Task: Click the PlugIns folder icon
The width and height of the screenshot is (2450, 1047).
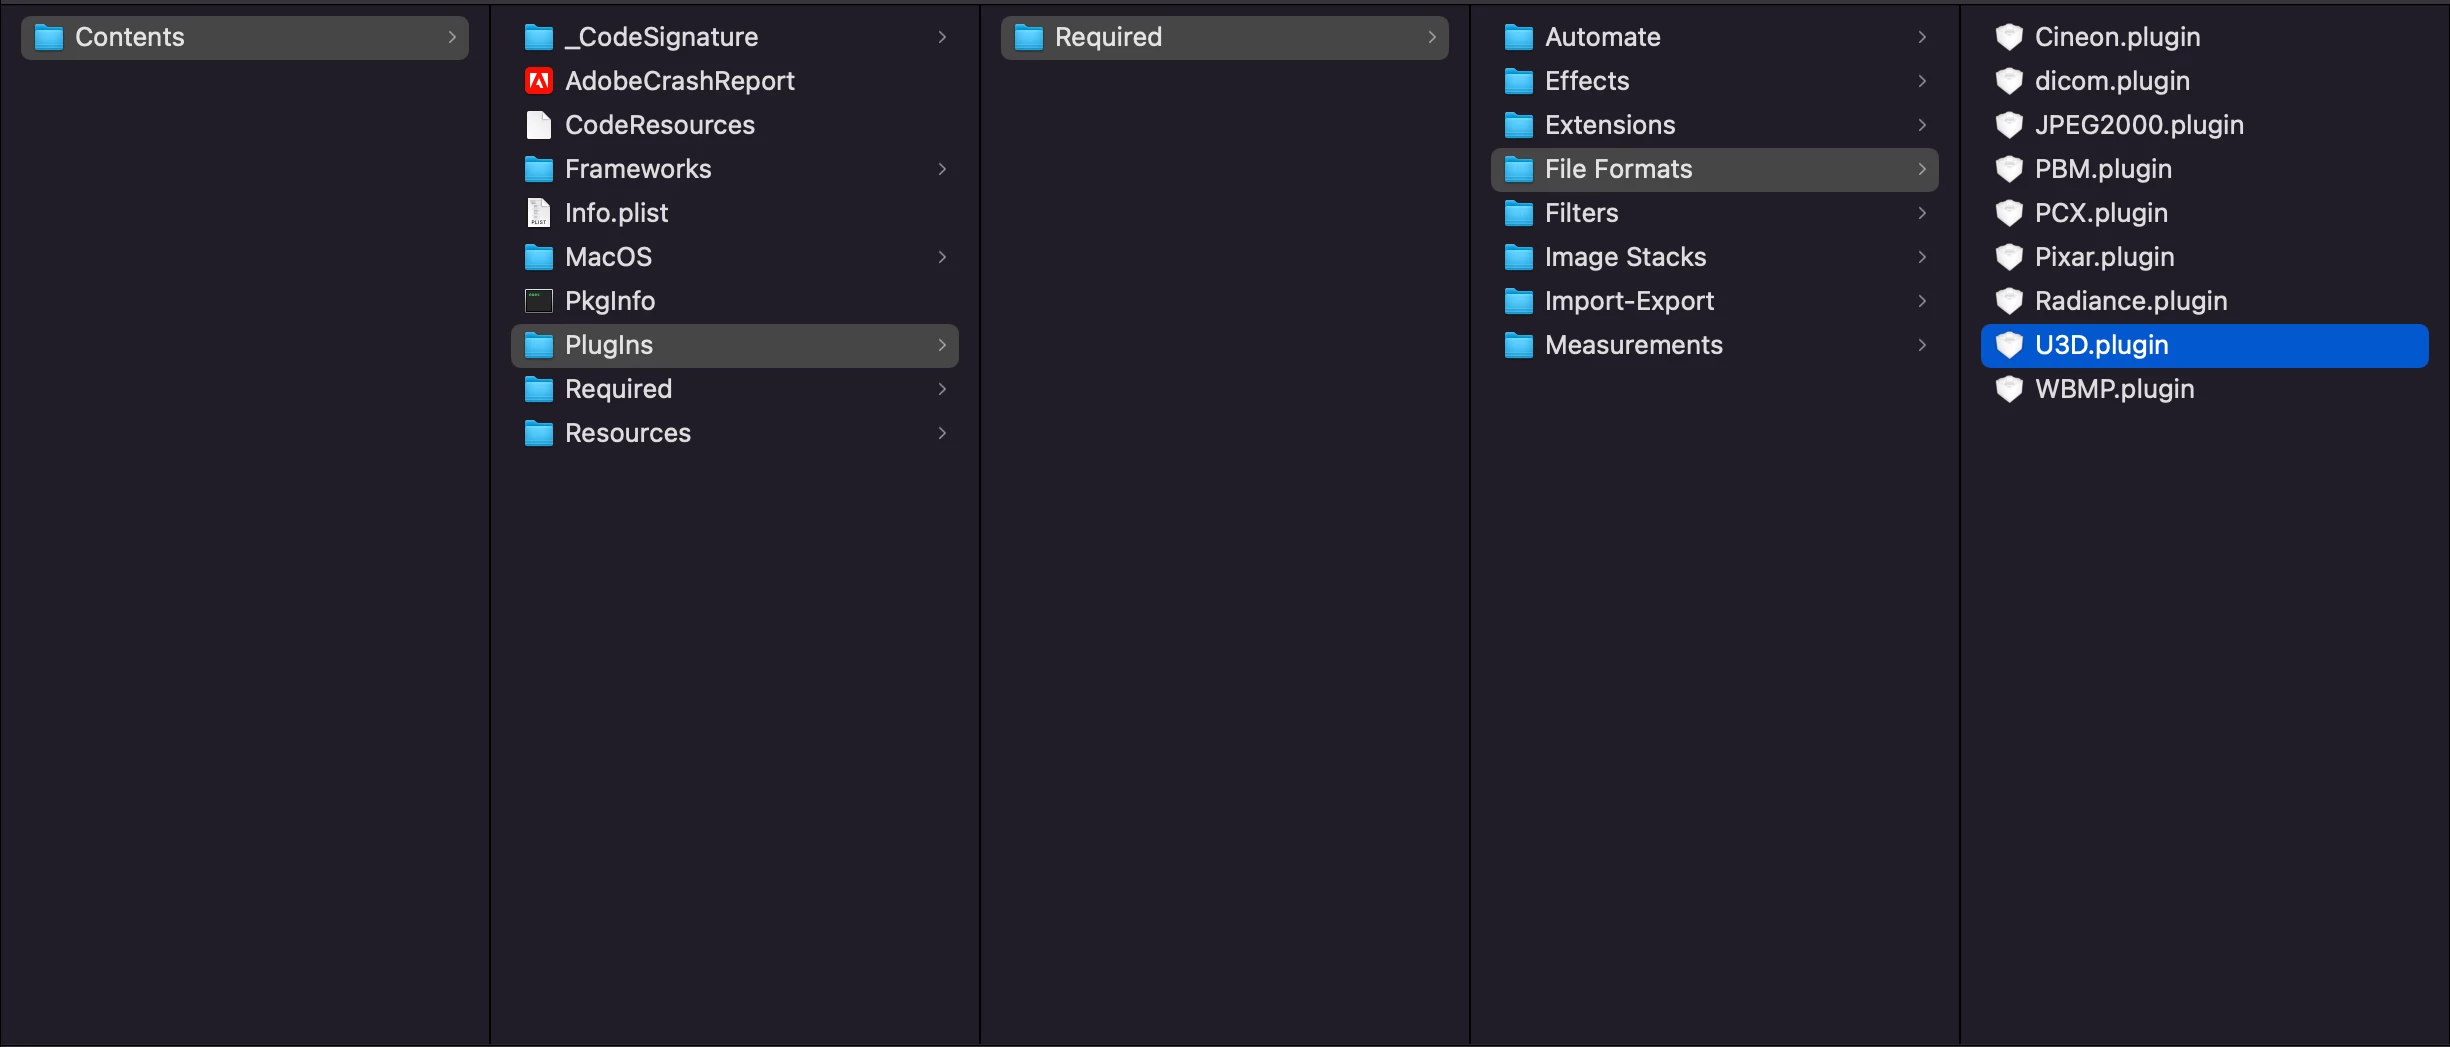Action: pos(539,346)
